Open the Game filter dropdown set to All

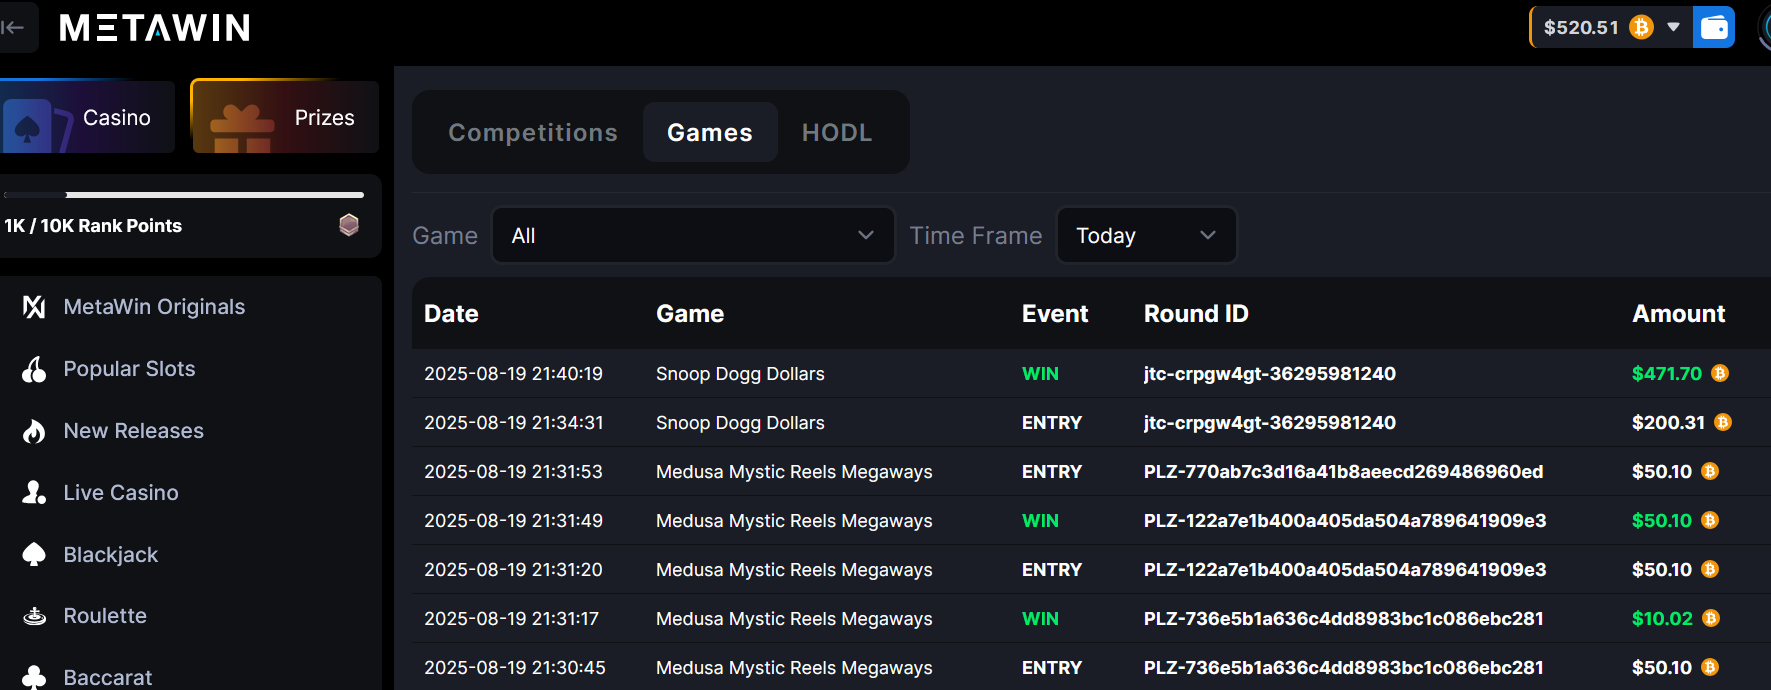(693, 235)
